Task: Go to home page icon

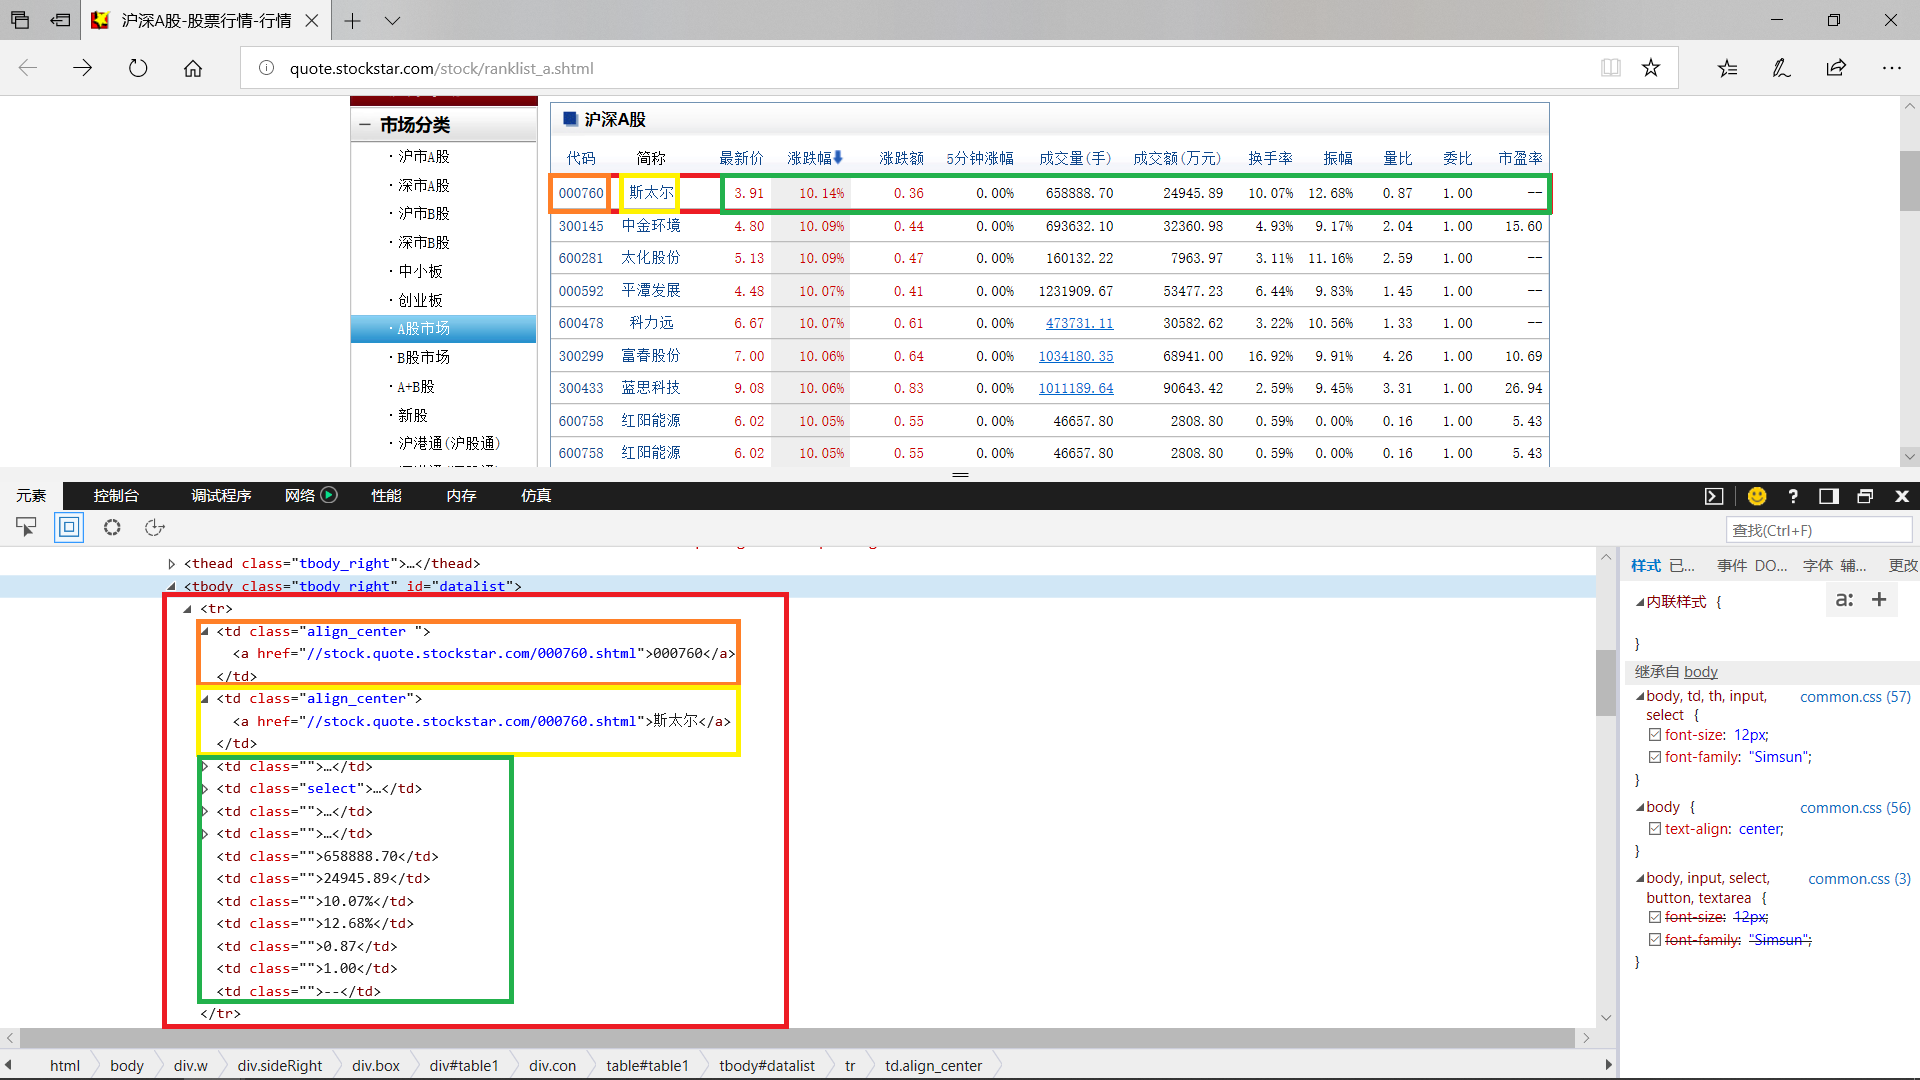Action: (193, 68)
